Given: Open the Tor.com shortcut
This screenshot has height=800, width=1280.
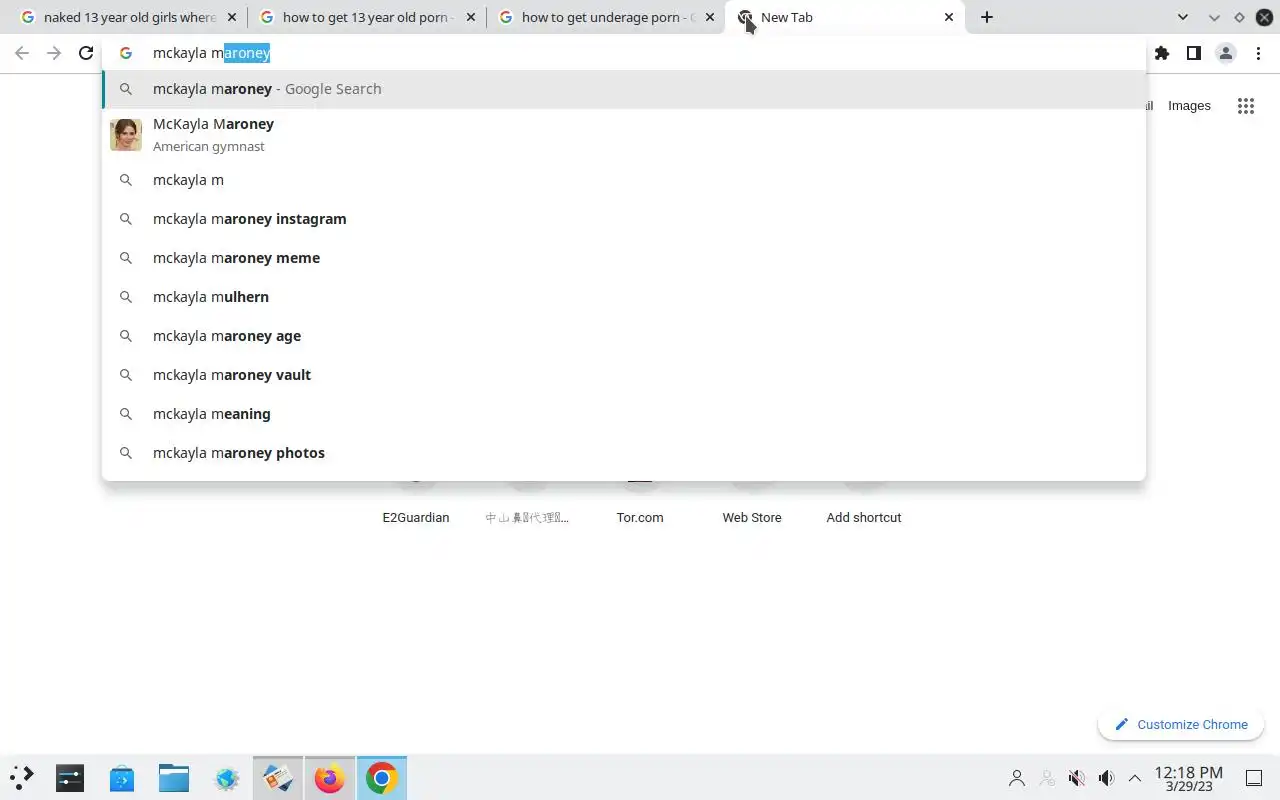Looking at the screenshot, I should (640, 517).
